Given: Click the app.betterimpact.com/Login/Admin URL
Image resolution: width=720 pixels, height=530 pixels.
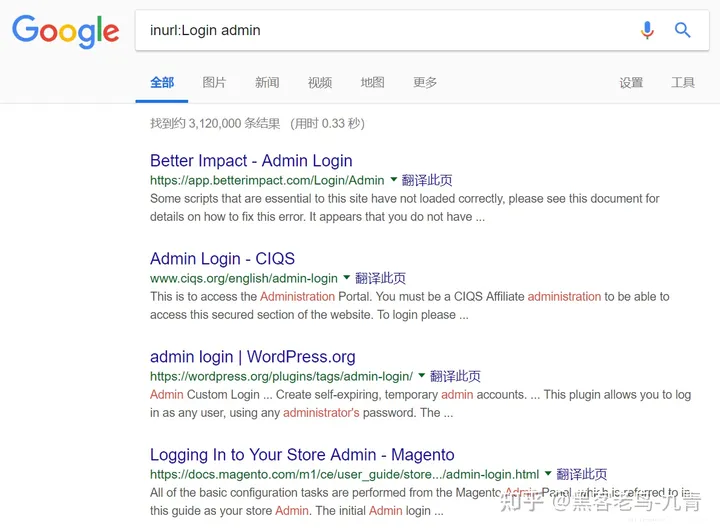Looking at the screenshot, I should (x=267, y=180).
